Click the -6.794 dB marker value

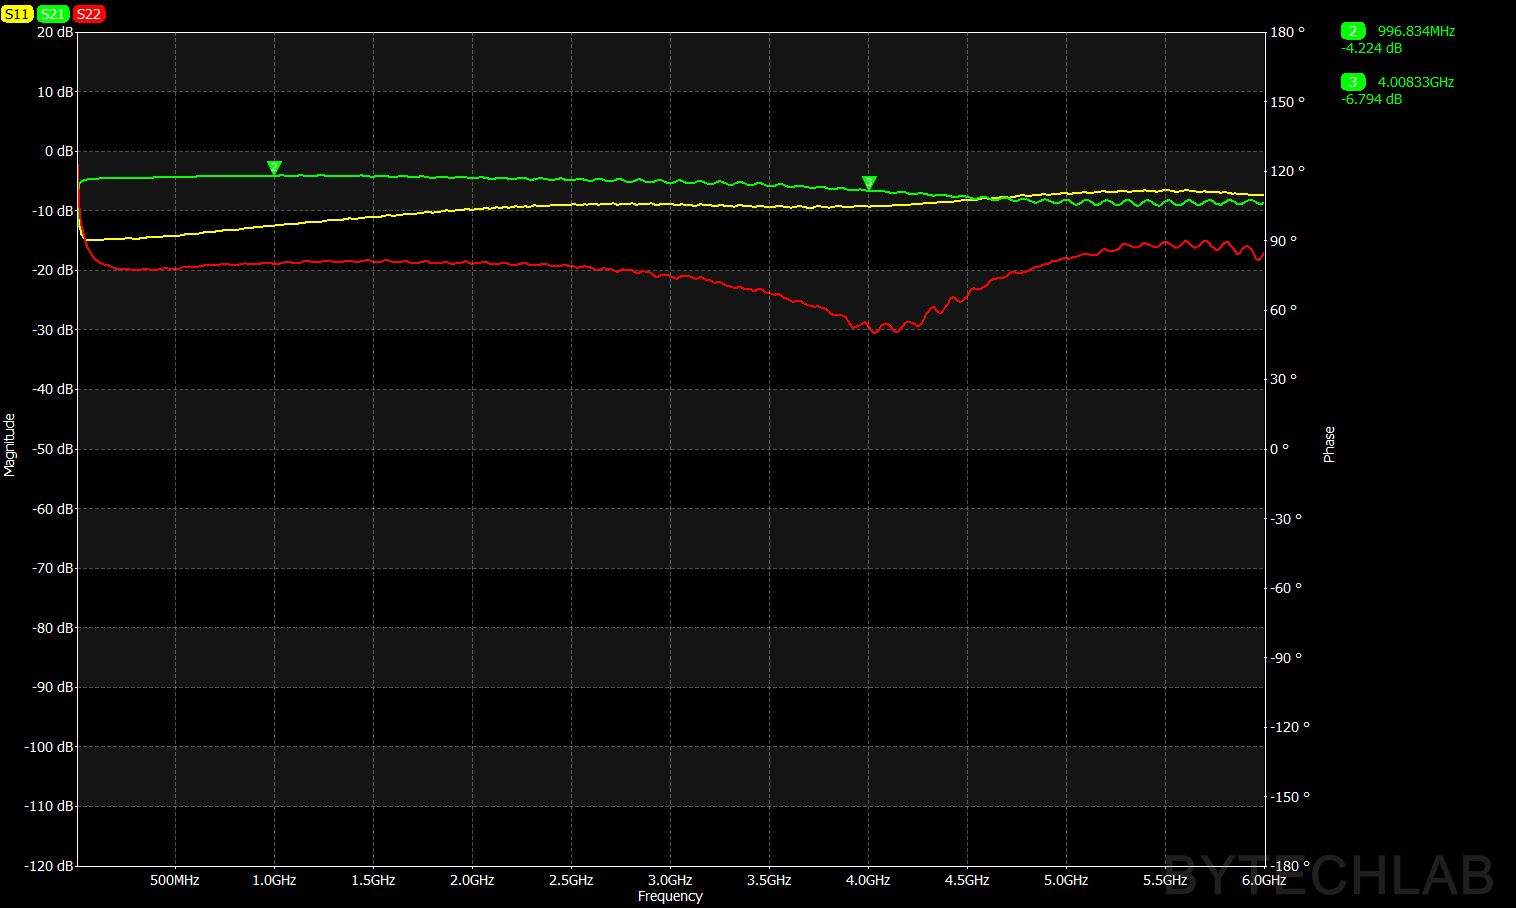pos(1371,99)
